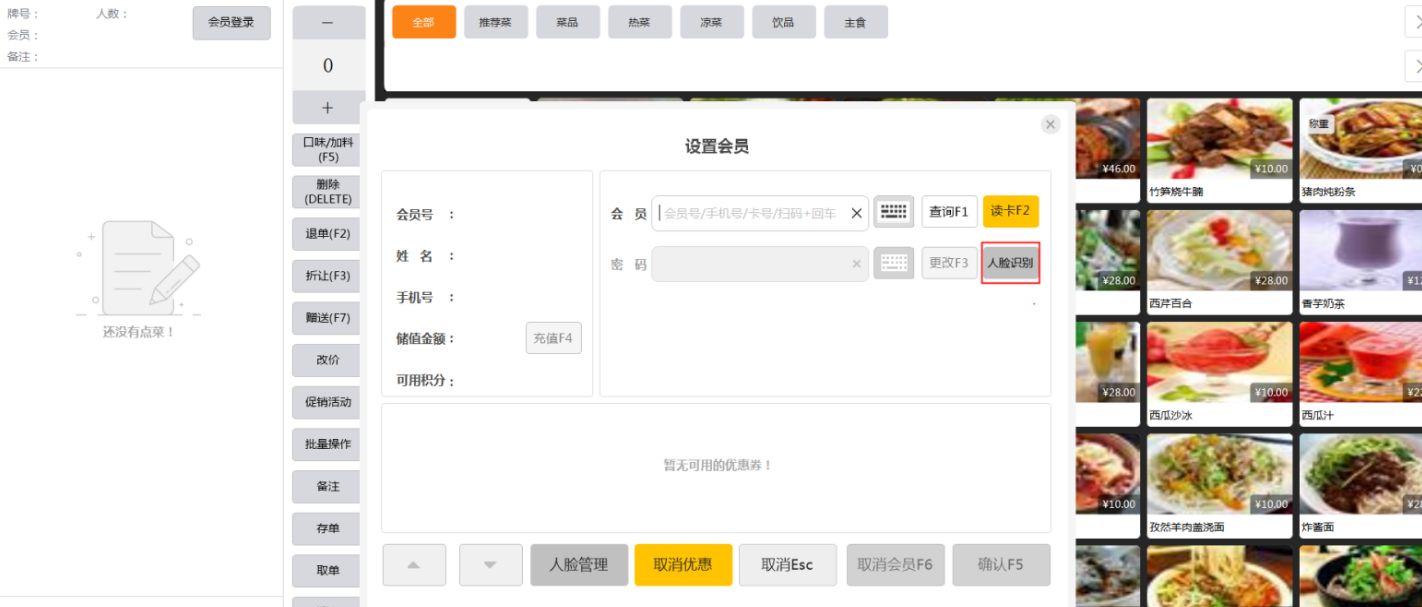The width and height of the screenshot is (1422, 607).
Task: Focus the member number input field
Action: click(x=752, y=213)
